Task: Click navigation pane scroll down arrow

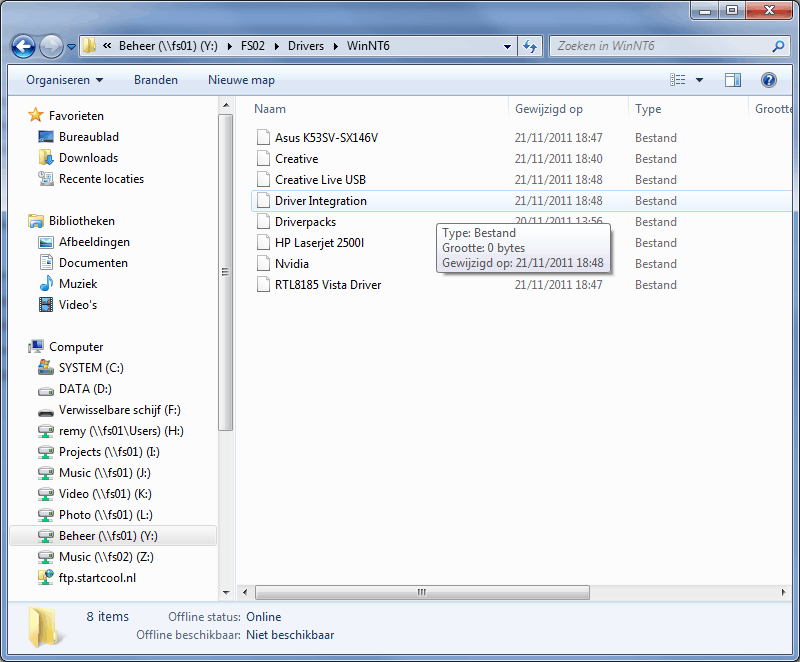Action: point(226,593)
